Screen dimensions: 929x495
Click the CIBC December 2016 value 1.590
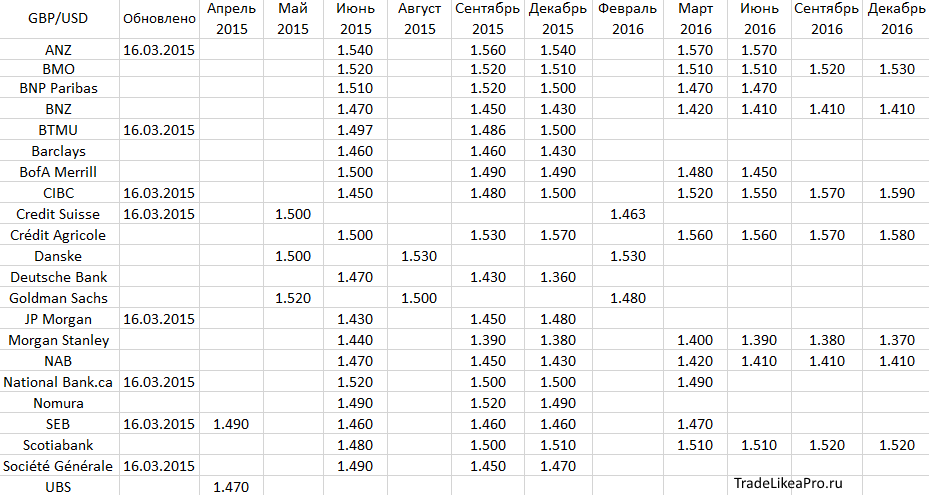(x=897, y=193)
